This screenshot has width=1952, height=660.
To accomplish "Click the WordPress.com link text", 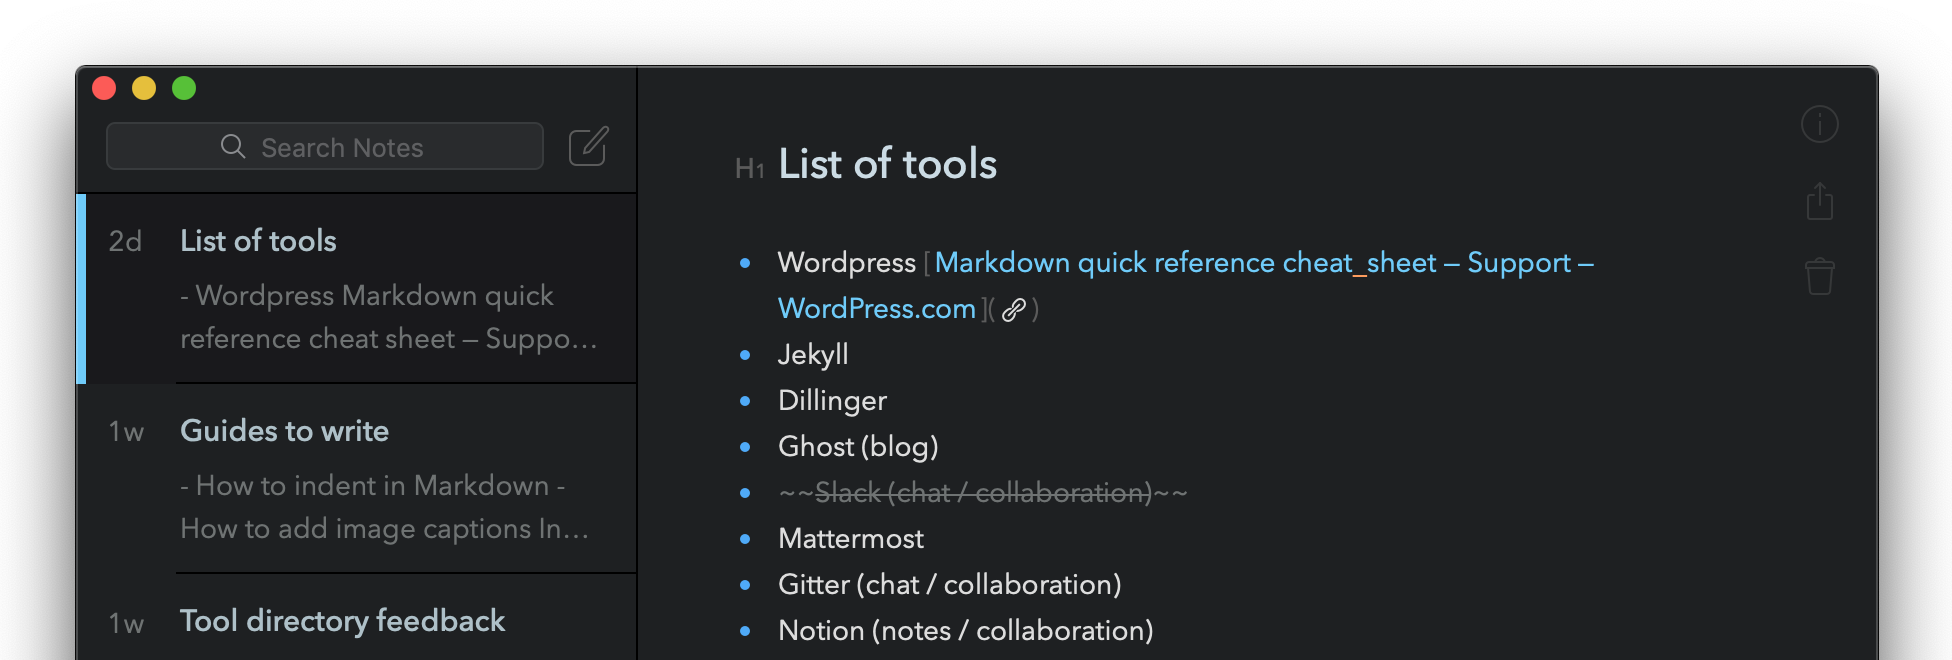I will pos(876,309).
